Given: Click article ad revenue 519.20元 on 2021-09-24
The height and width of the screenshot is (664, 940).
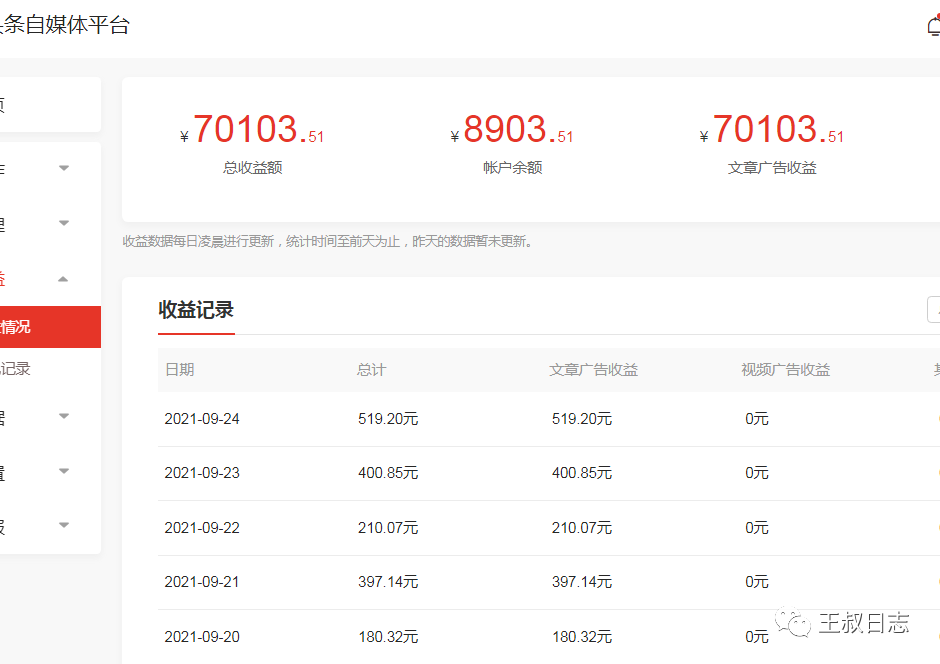Looking at the screenshot, I should [x=582, y=419].
